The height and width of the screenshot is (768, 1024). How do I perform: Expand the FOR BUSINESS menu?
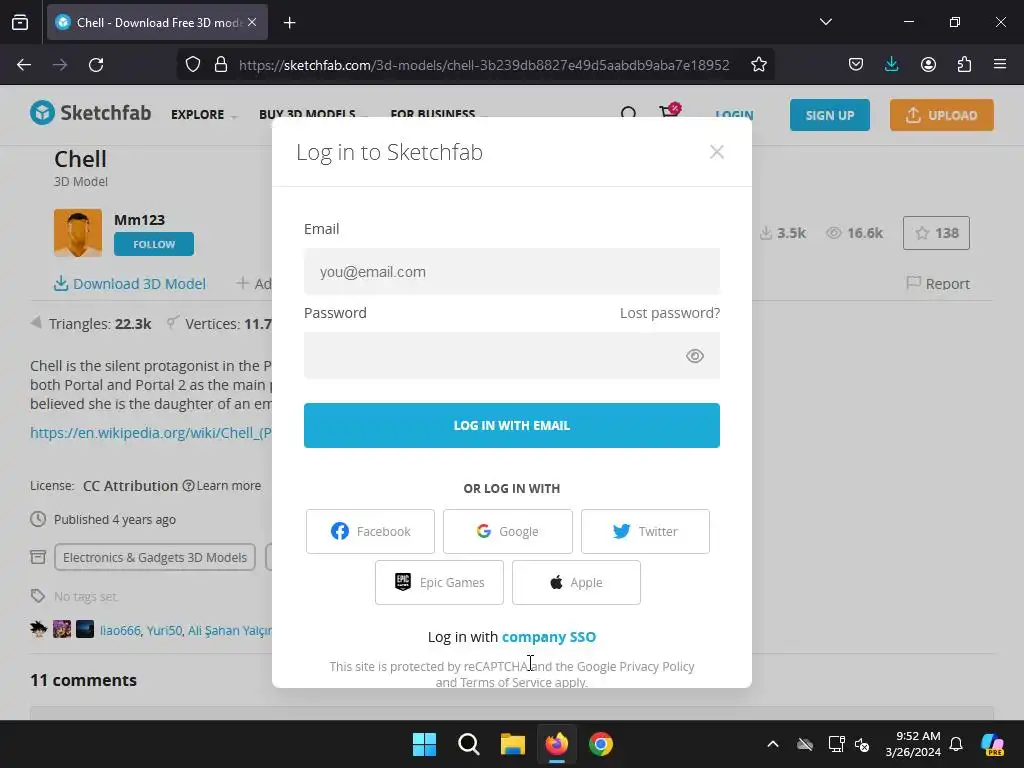coord(438,114)
